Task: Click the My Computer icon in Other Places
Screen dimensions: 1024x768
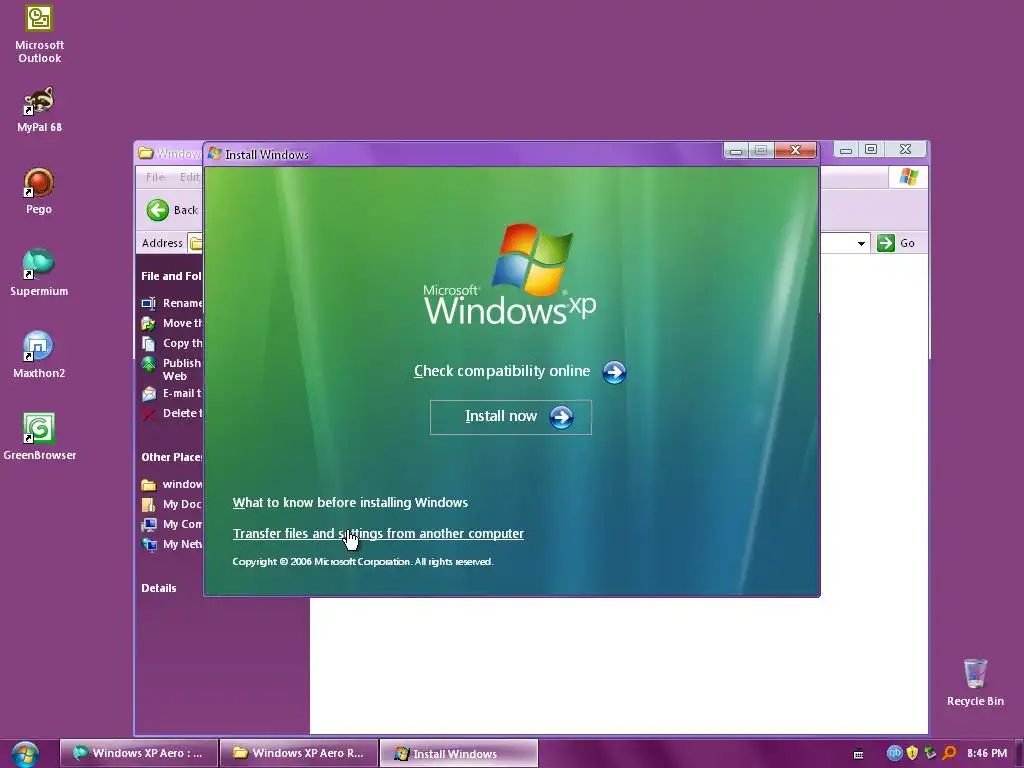Action: 149,524
